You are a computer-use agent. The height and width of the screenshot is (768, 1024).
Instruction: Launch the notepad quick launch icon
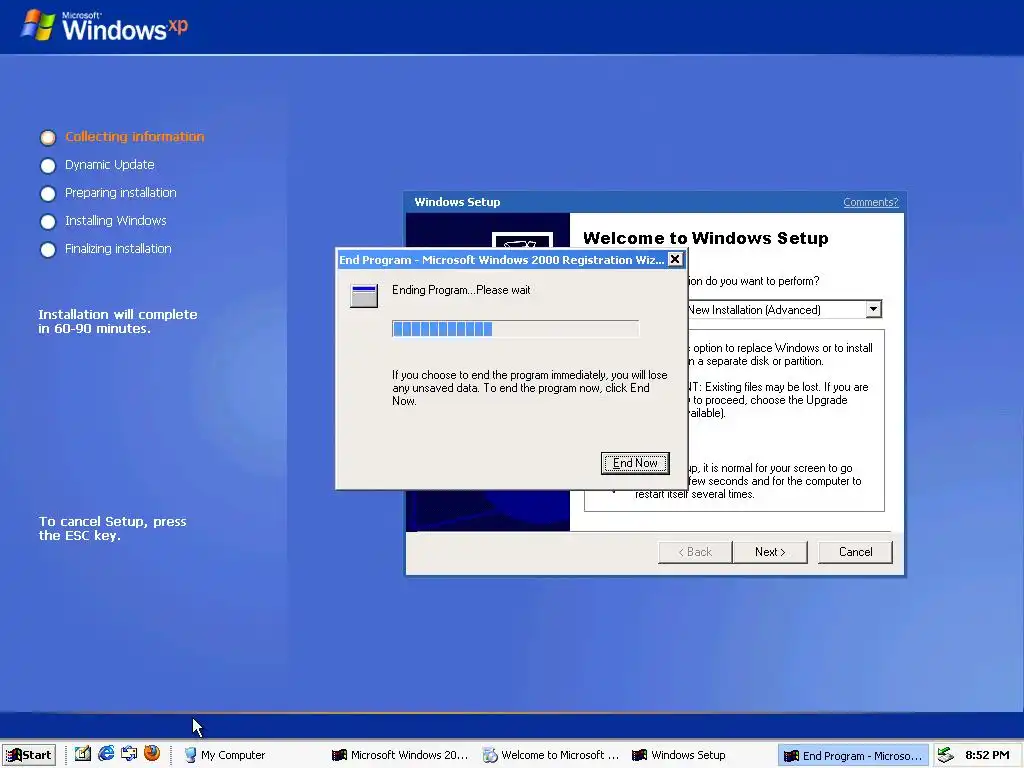click(x=82, y=754)
